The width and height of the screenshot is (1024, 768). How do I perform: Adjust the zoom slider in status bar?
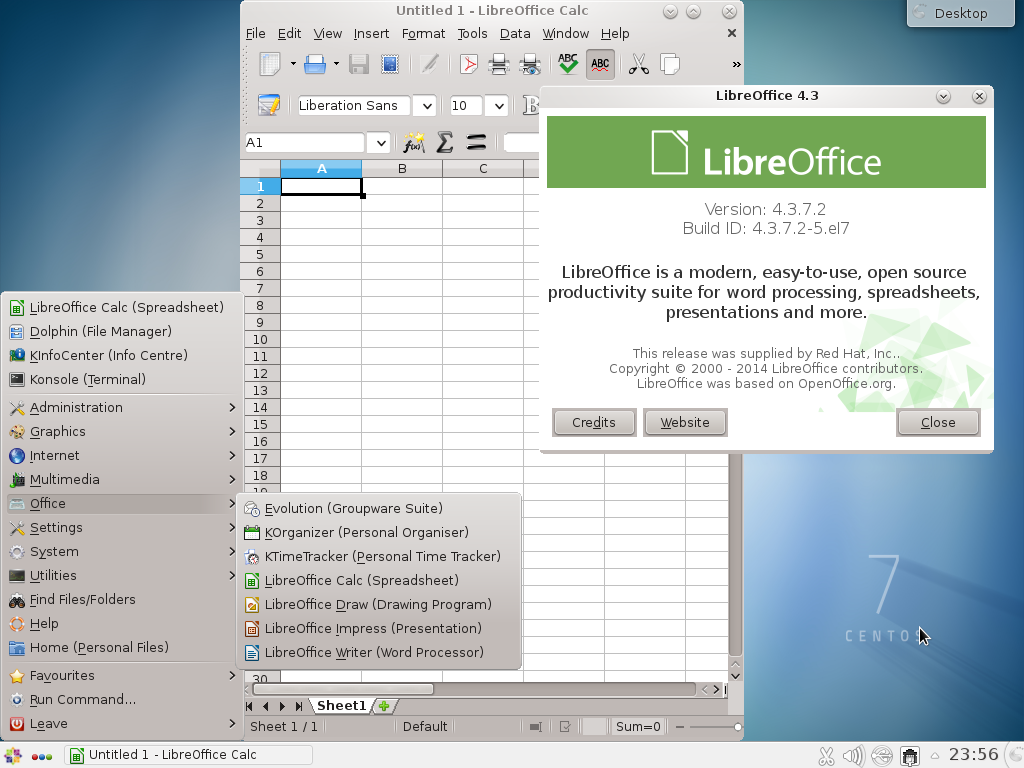tap(737, 727)
